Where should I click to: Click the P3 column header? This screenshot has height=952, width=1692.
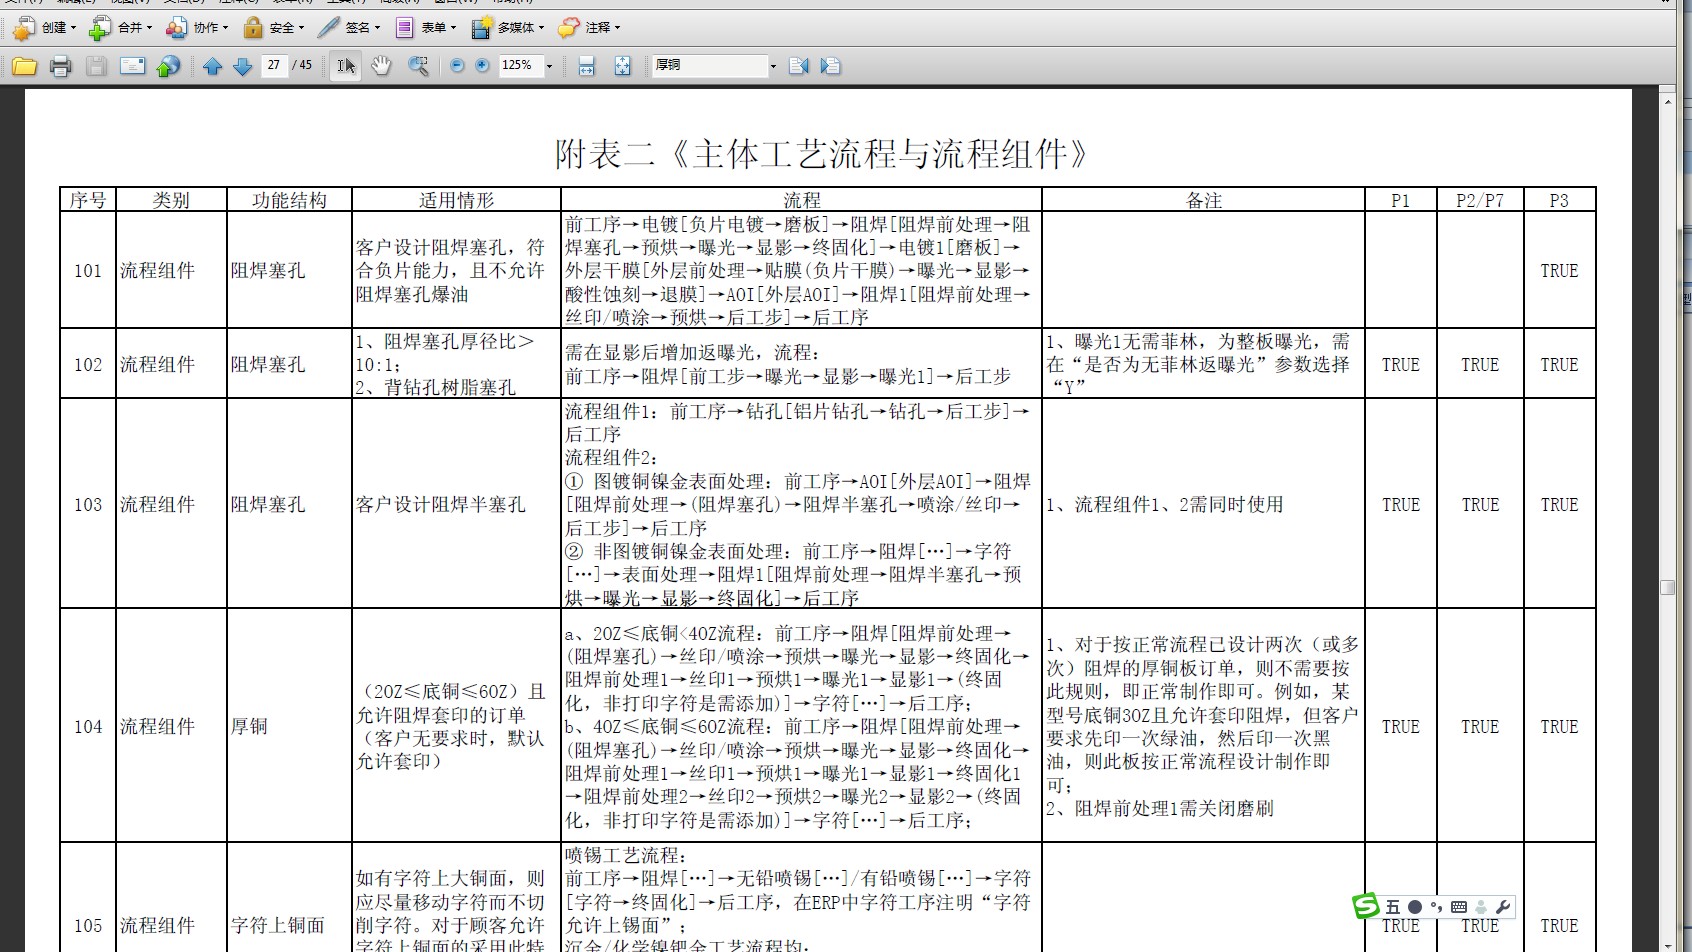(1559, 200)
